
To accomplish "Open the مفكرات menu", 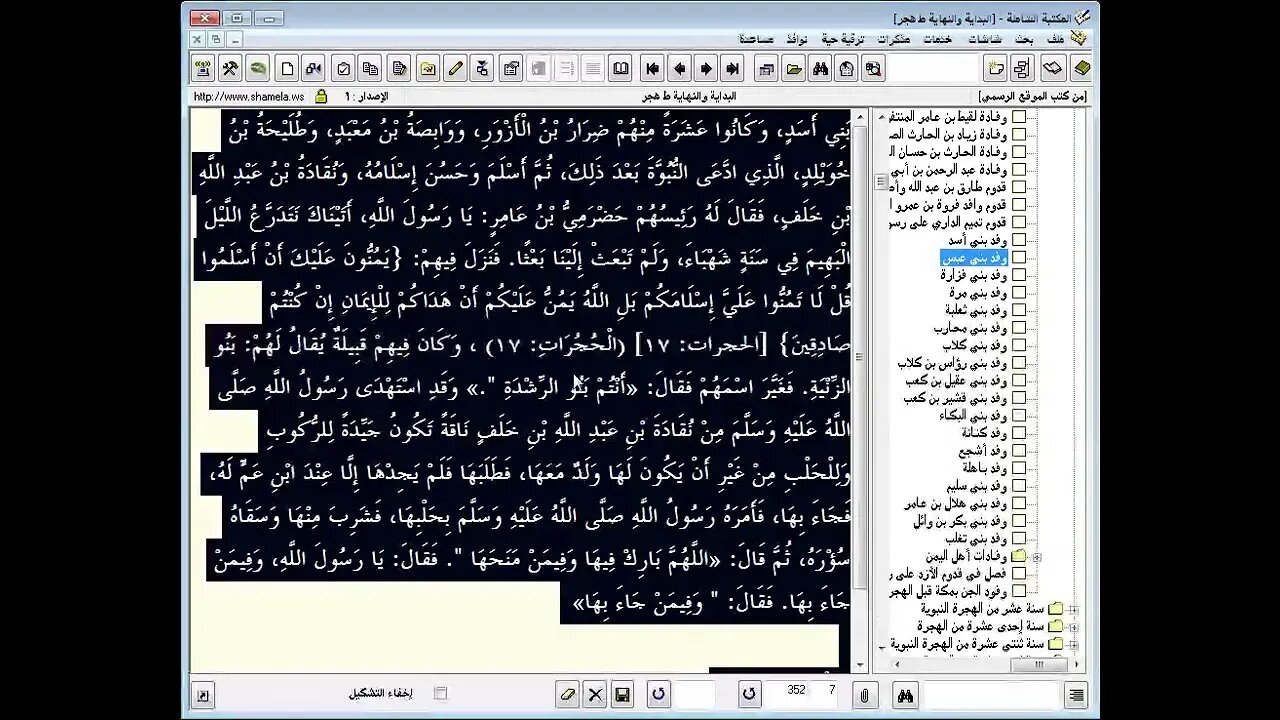I will pos(893,39).
